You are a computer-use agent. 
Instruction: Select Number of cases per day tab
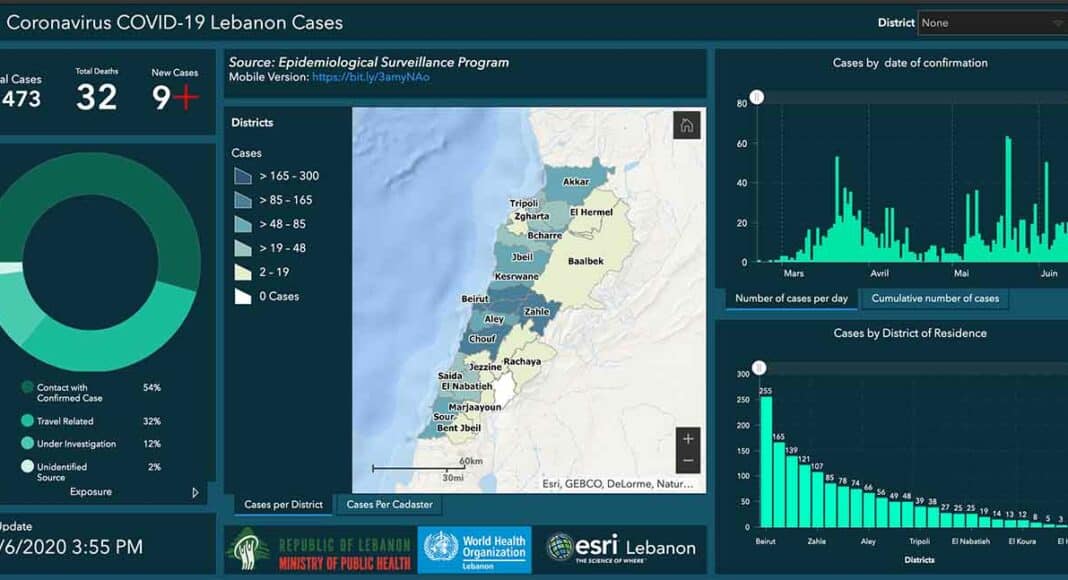tap(791, 299)
